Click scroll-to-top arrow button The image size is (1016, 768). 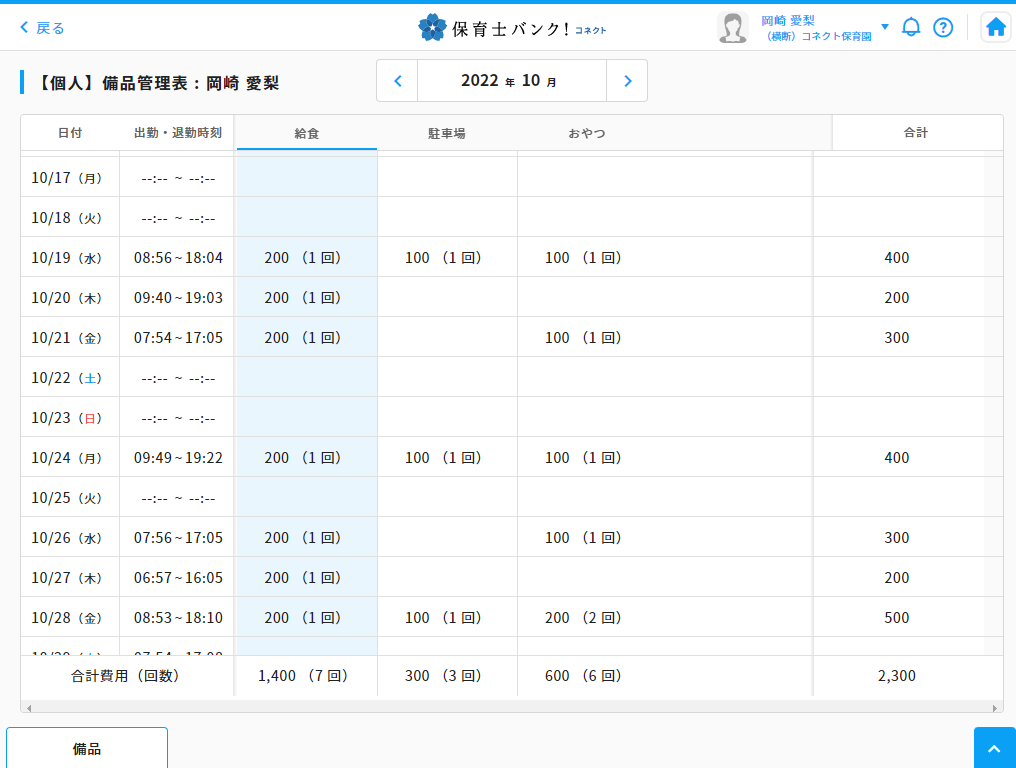(x=994, y=748)
